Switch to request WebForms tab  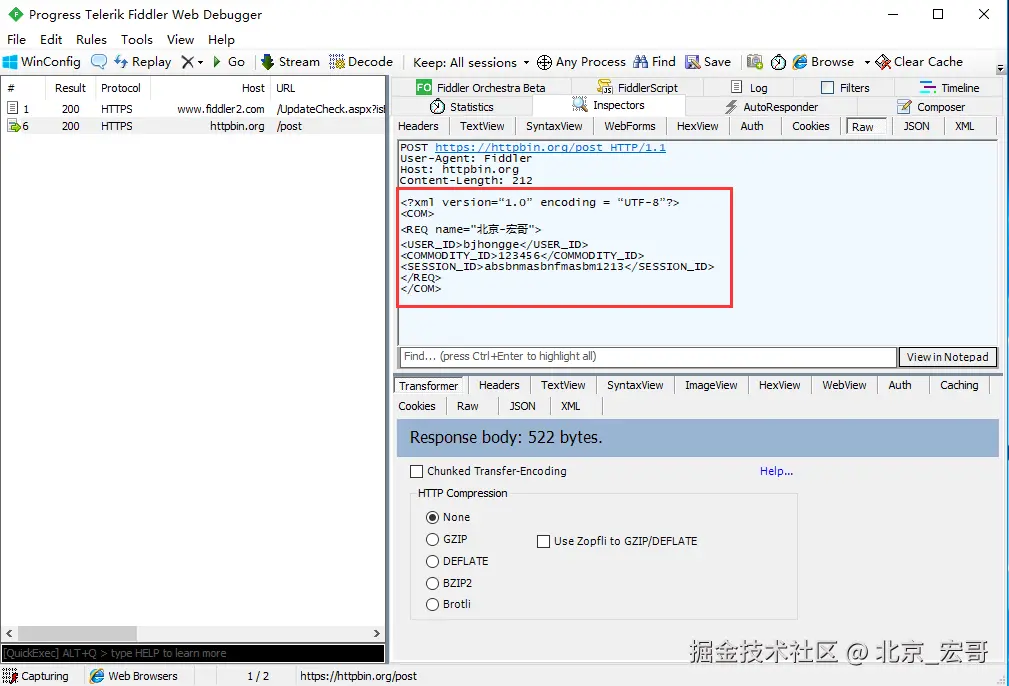pos(629,126)
